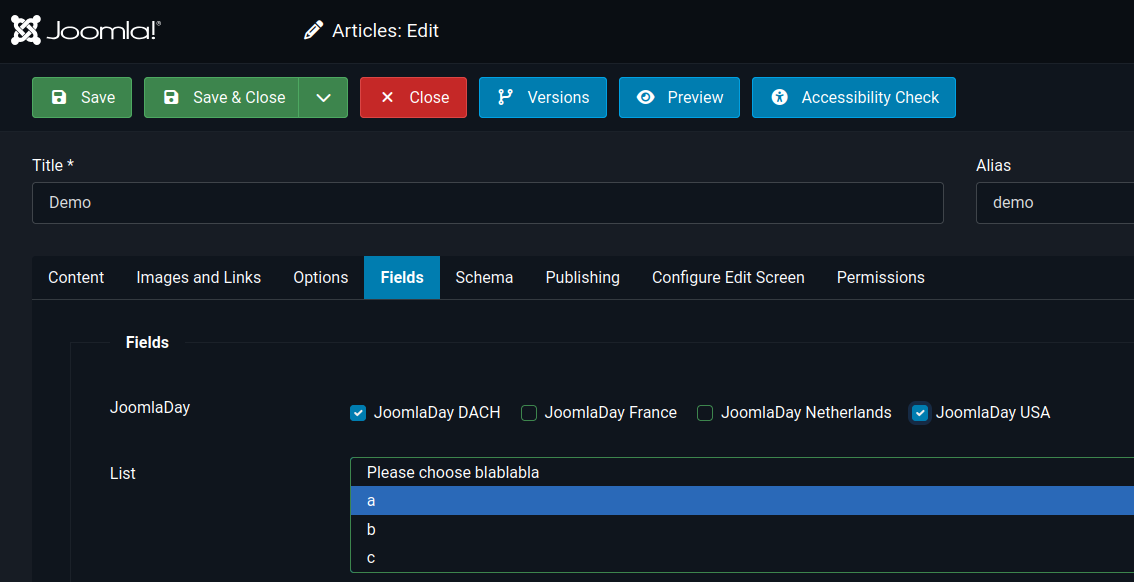1134x582 pixels.
Task: Click into the Title input field
Action: [x=487, y=203]
